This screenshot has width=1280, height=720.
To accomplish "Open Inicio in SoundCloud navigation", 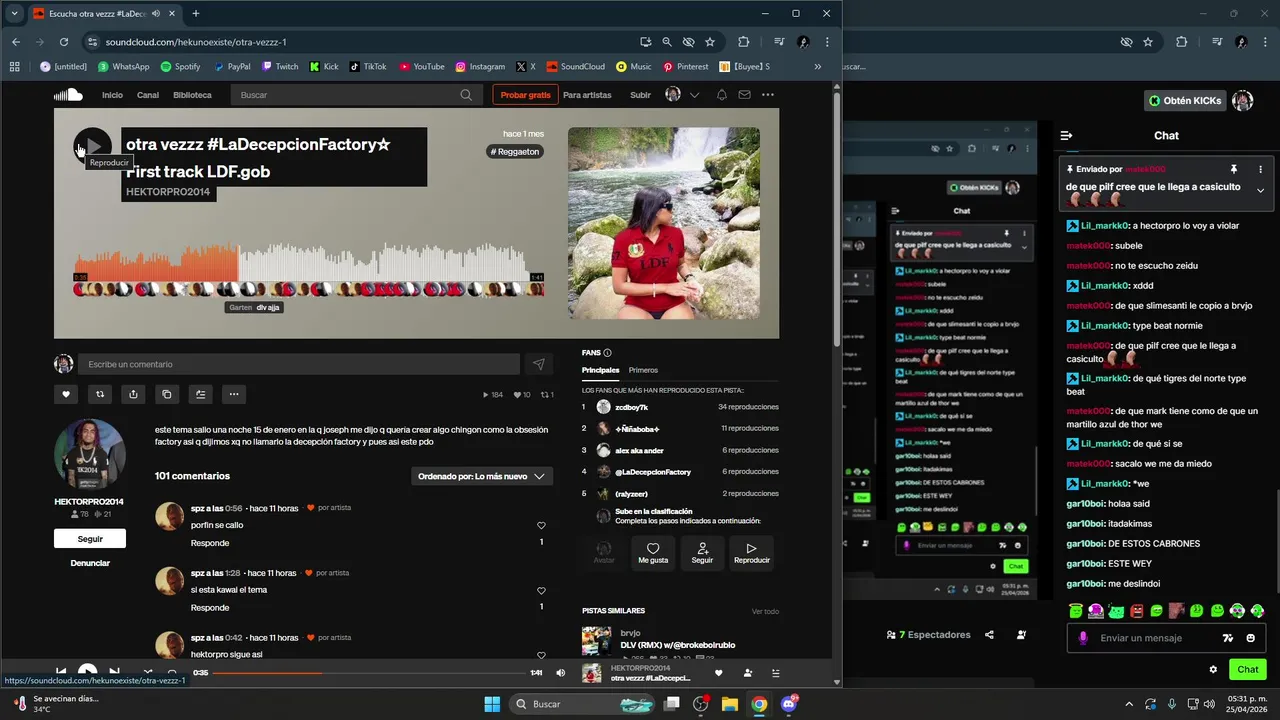I will [x=112, y=95].
